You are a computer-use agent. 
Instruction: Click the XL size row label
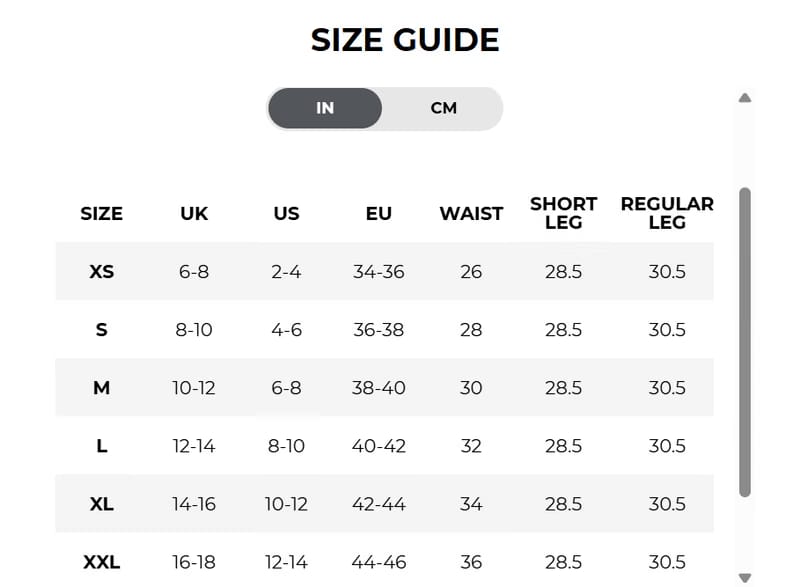pyautogui.click(x=102, y=504)
